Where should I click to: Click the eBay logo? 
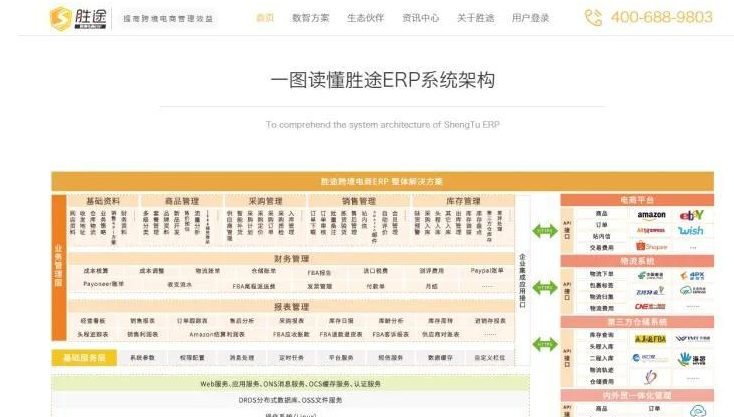(x=691, y=215)
